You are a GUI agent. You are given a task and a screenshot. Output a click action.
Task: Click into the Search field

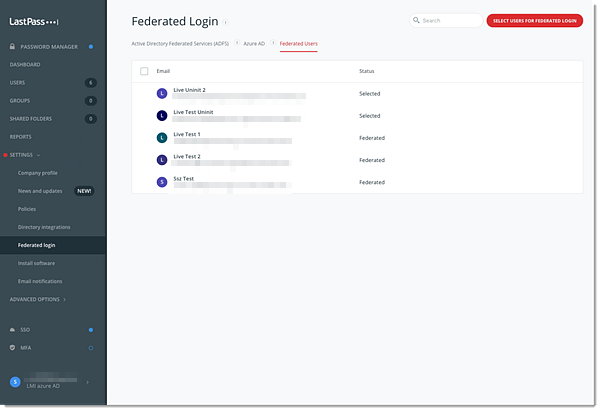click(x=446, y=21)
